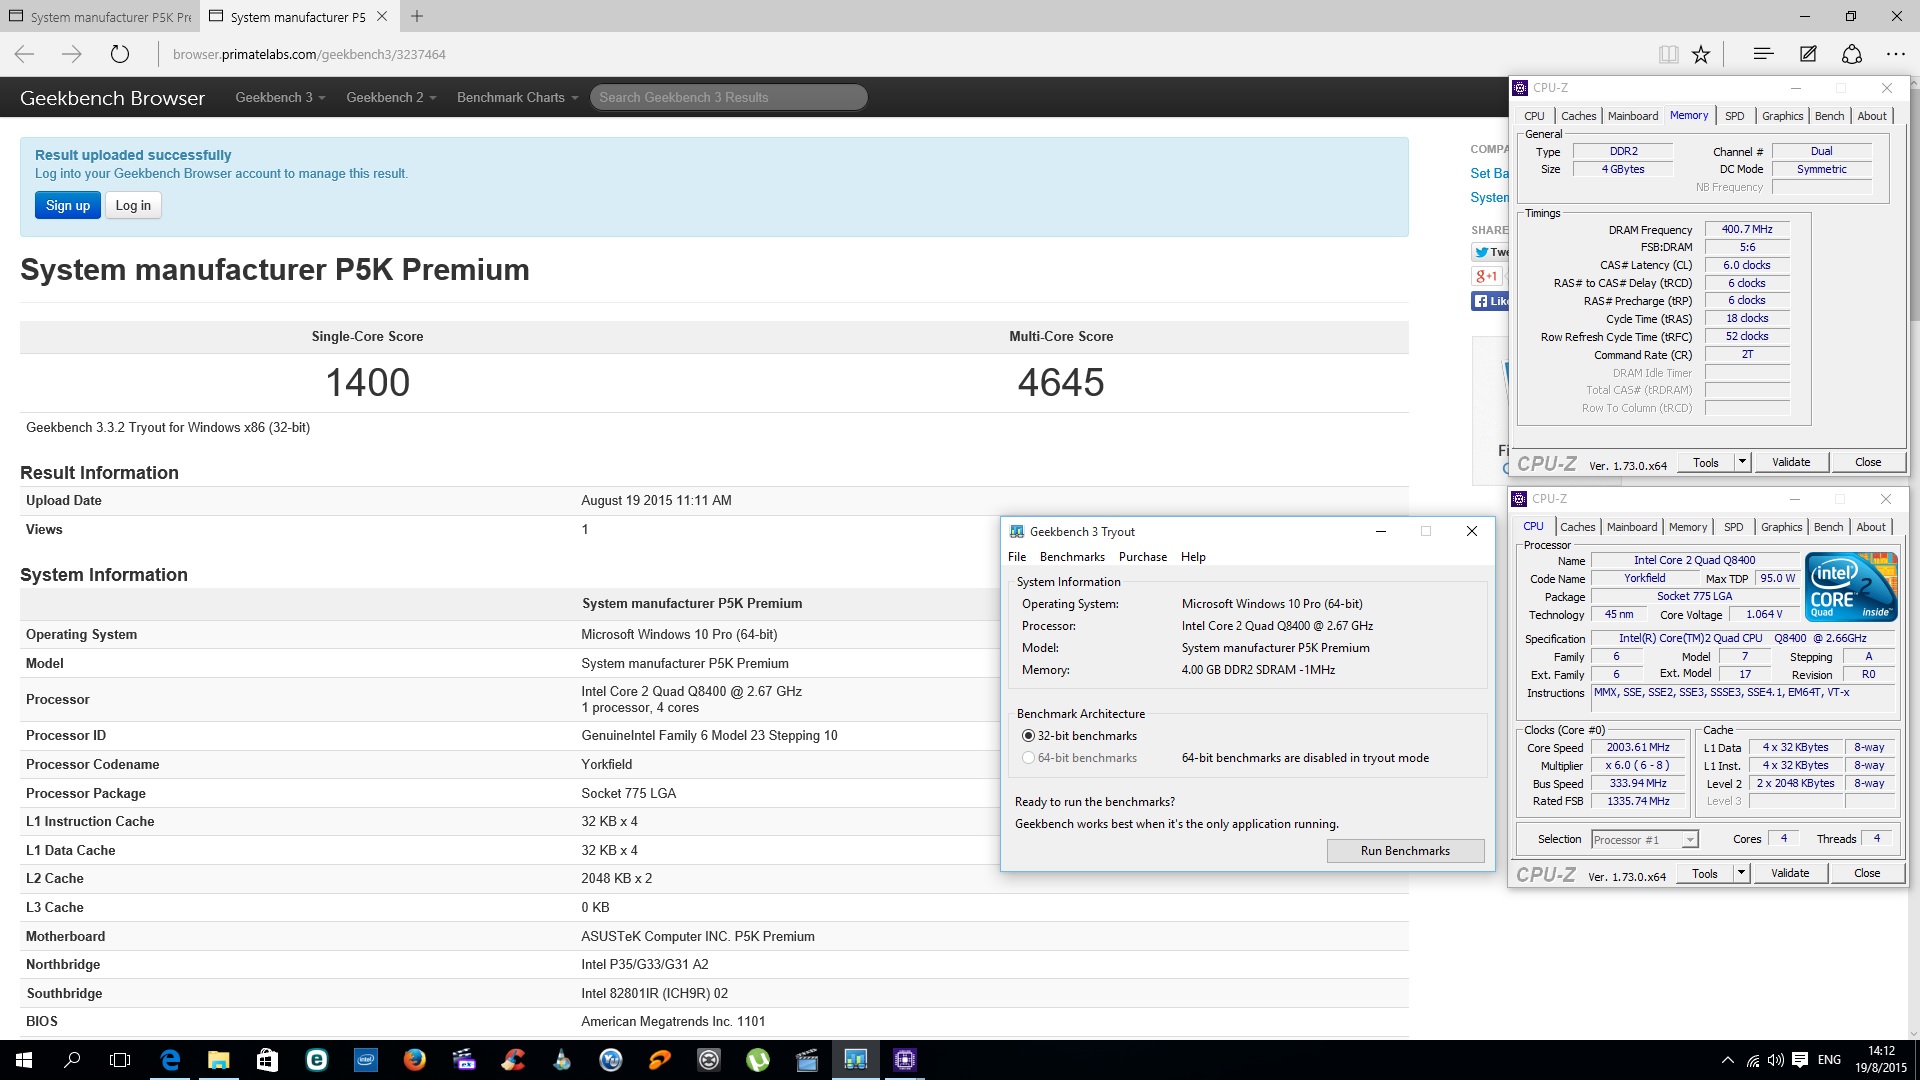Select 32-bit benchmarks radio button
The image size is (1920, 1080).
pos(1028,735)
